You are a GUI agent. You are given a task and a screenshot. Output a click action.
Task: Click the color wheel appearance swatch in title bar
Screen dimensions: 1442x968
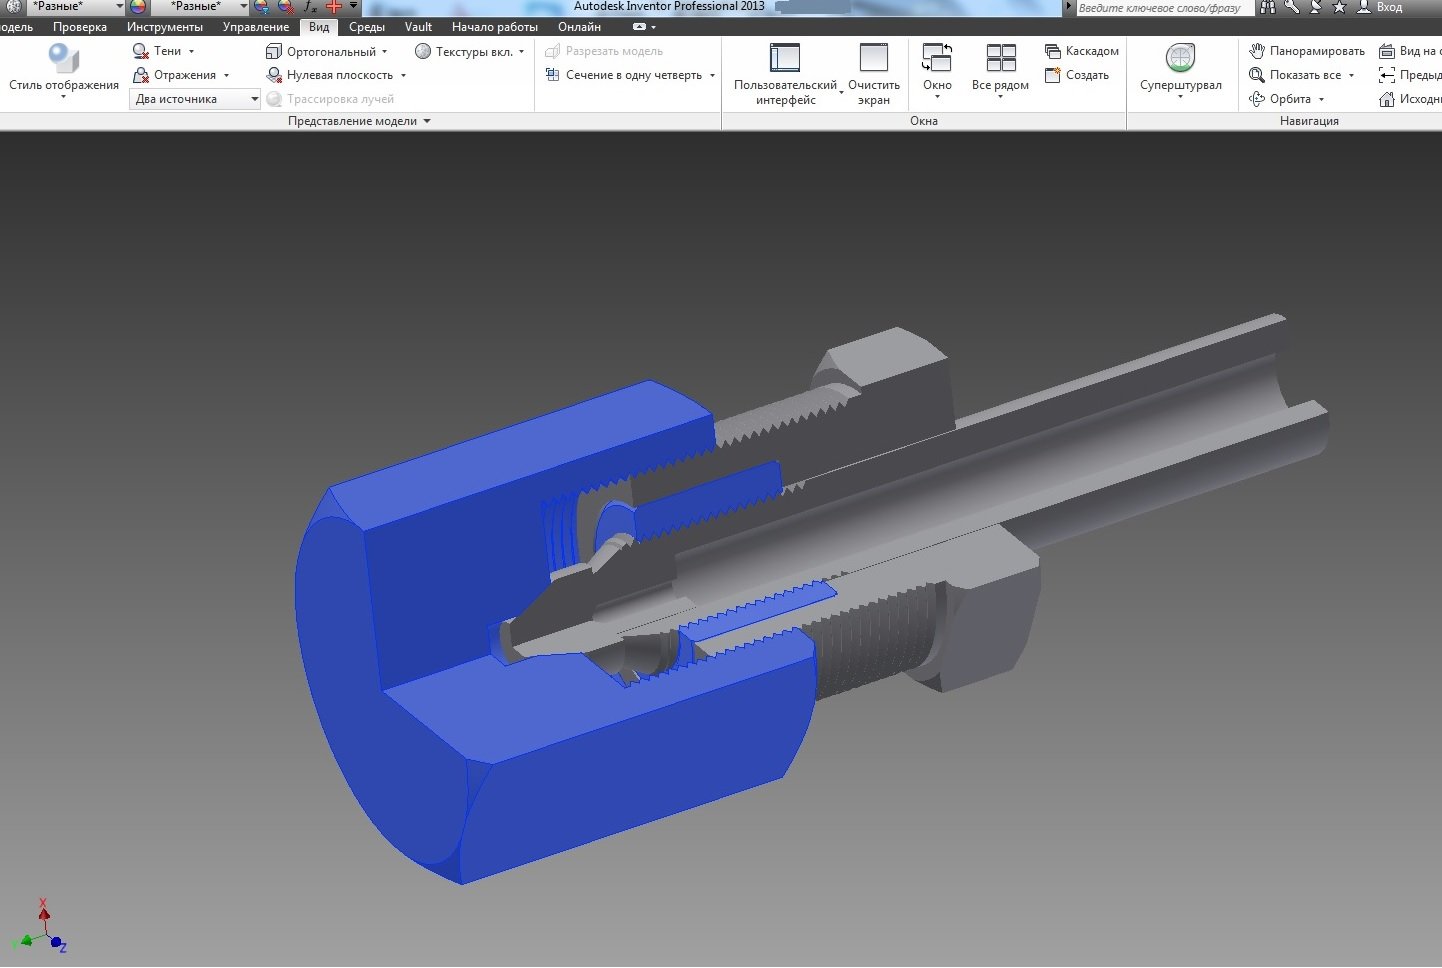tap(138, 7)
